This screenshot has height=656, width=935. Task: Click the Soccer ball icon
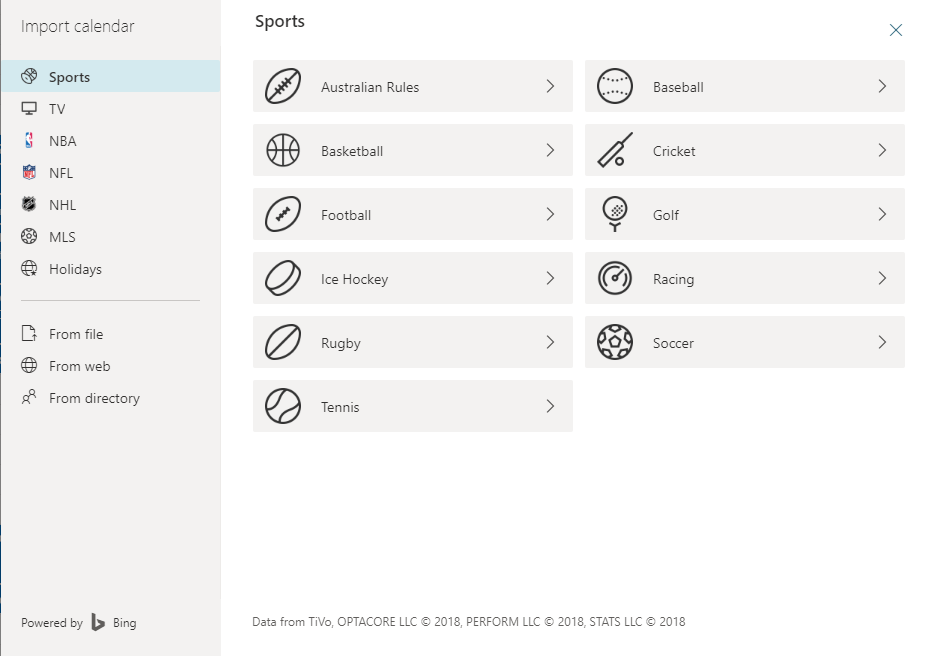point(615,342)
